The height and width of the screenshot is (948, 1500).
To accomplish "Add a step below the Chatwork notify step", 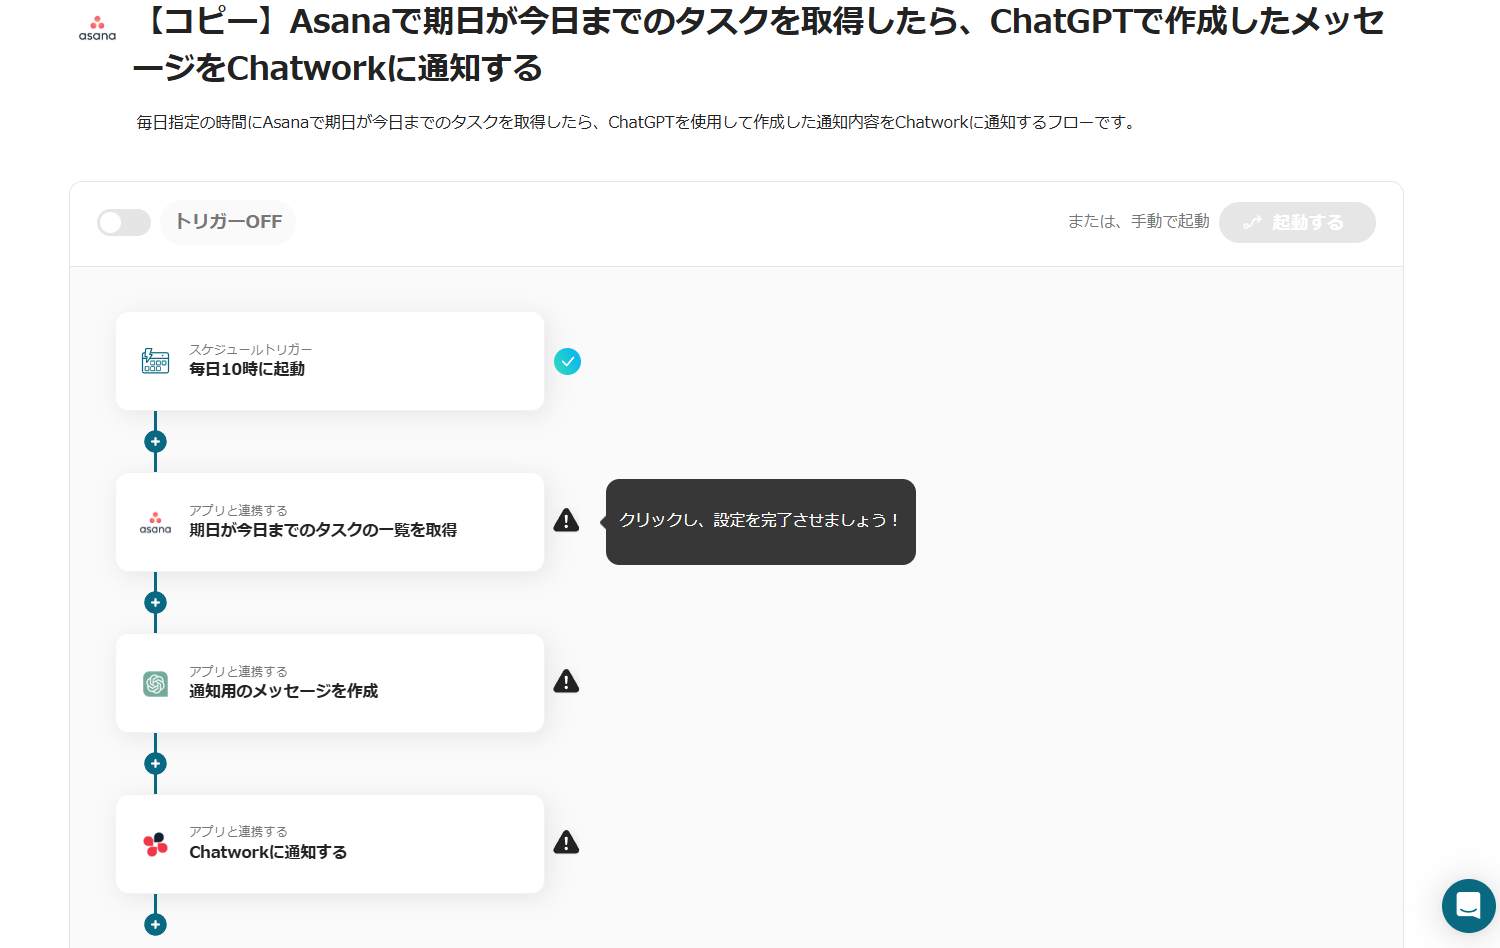I will [155, 924].
